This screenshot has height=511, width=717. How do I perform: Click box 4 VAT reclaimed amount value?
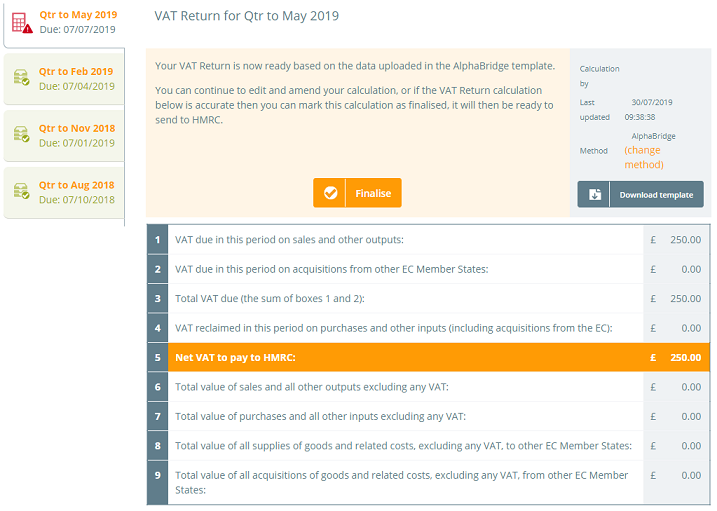coord(690,328)
